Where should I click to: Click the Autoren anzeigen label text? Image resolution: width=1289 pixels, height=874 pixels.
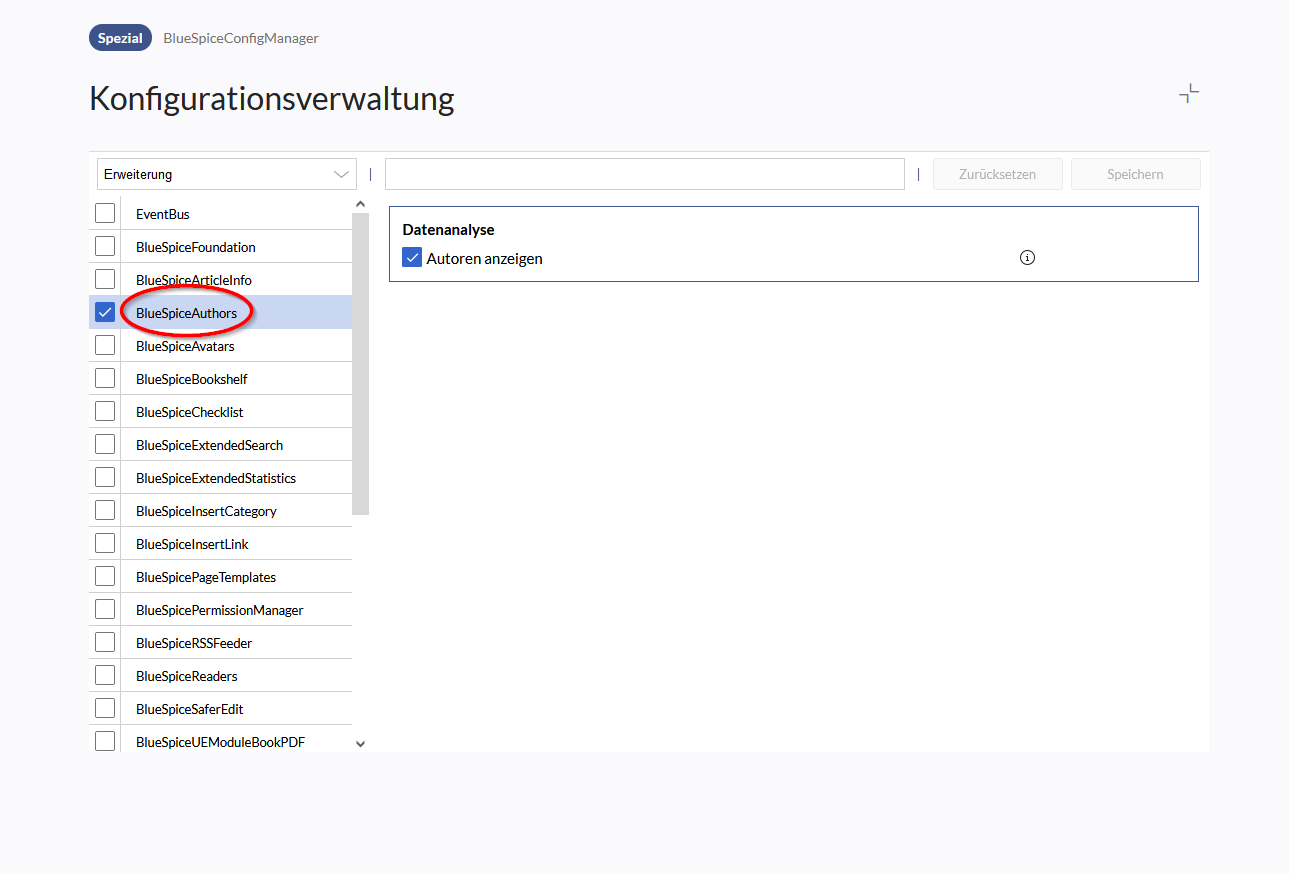point(484,258)
